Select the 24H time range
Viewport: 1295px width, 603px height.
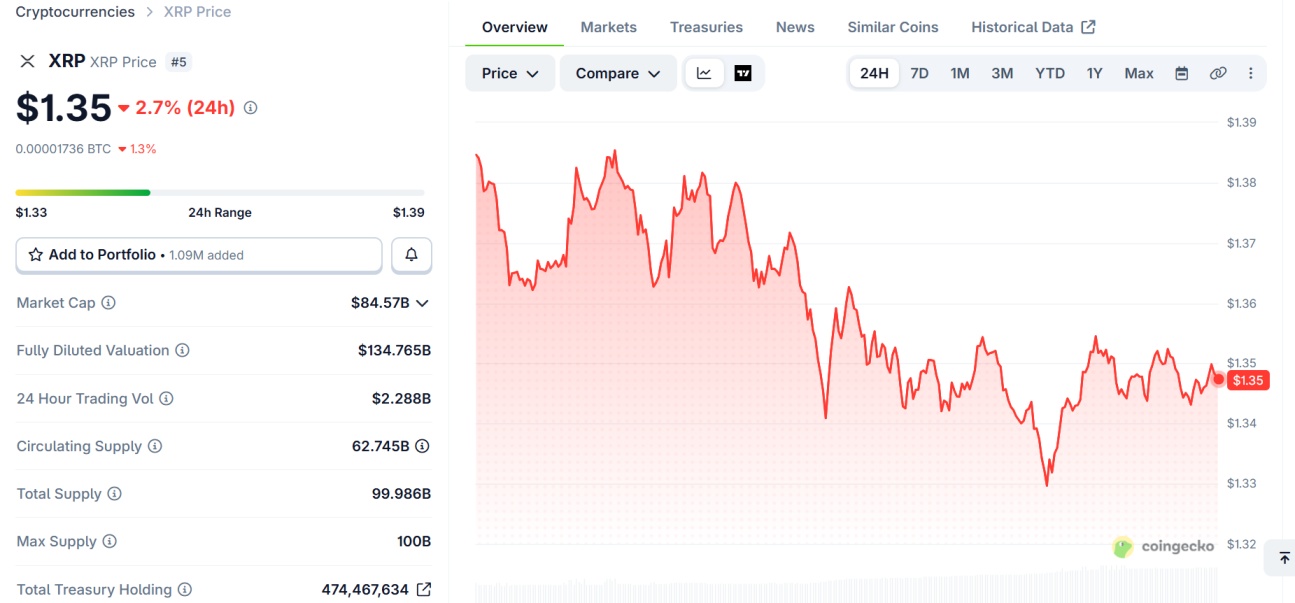(874, 73)
